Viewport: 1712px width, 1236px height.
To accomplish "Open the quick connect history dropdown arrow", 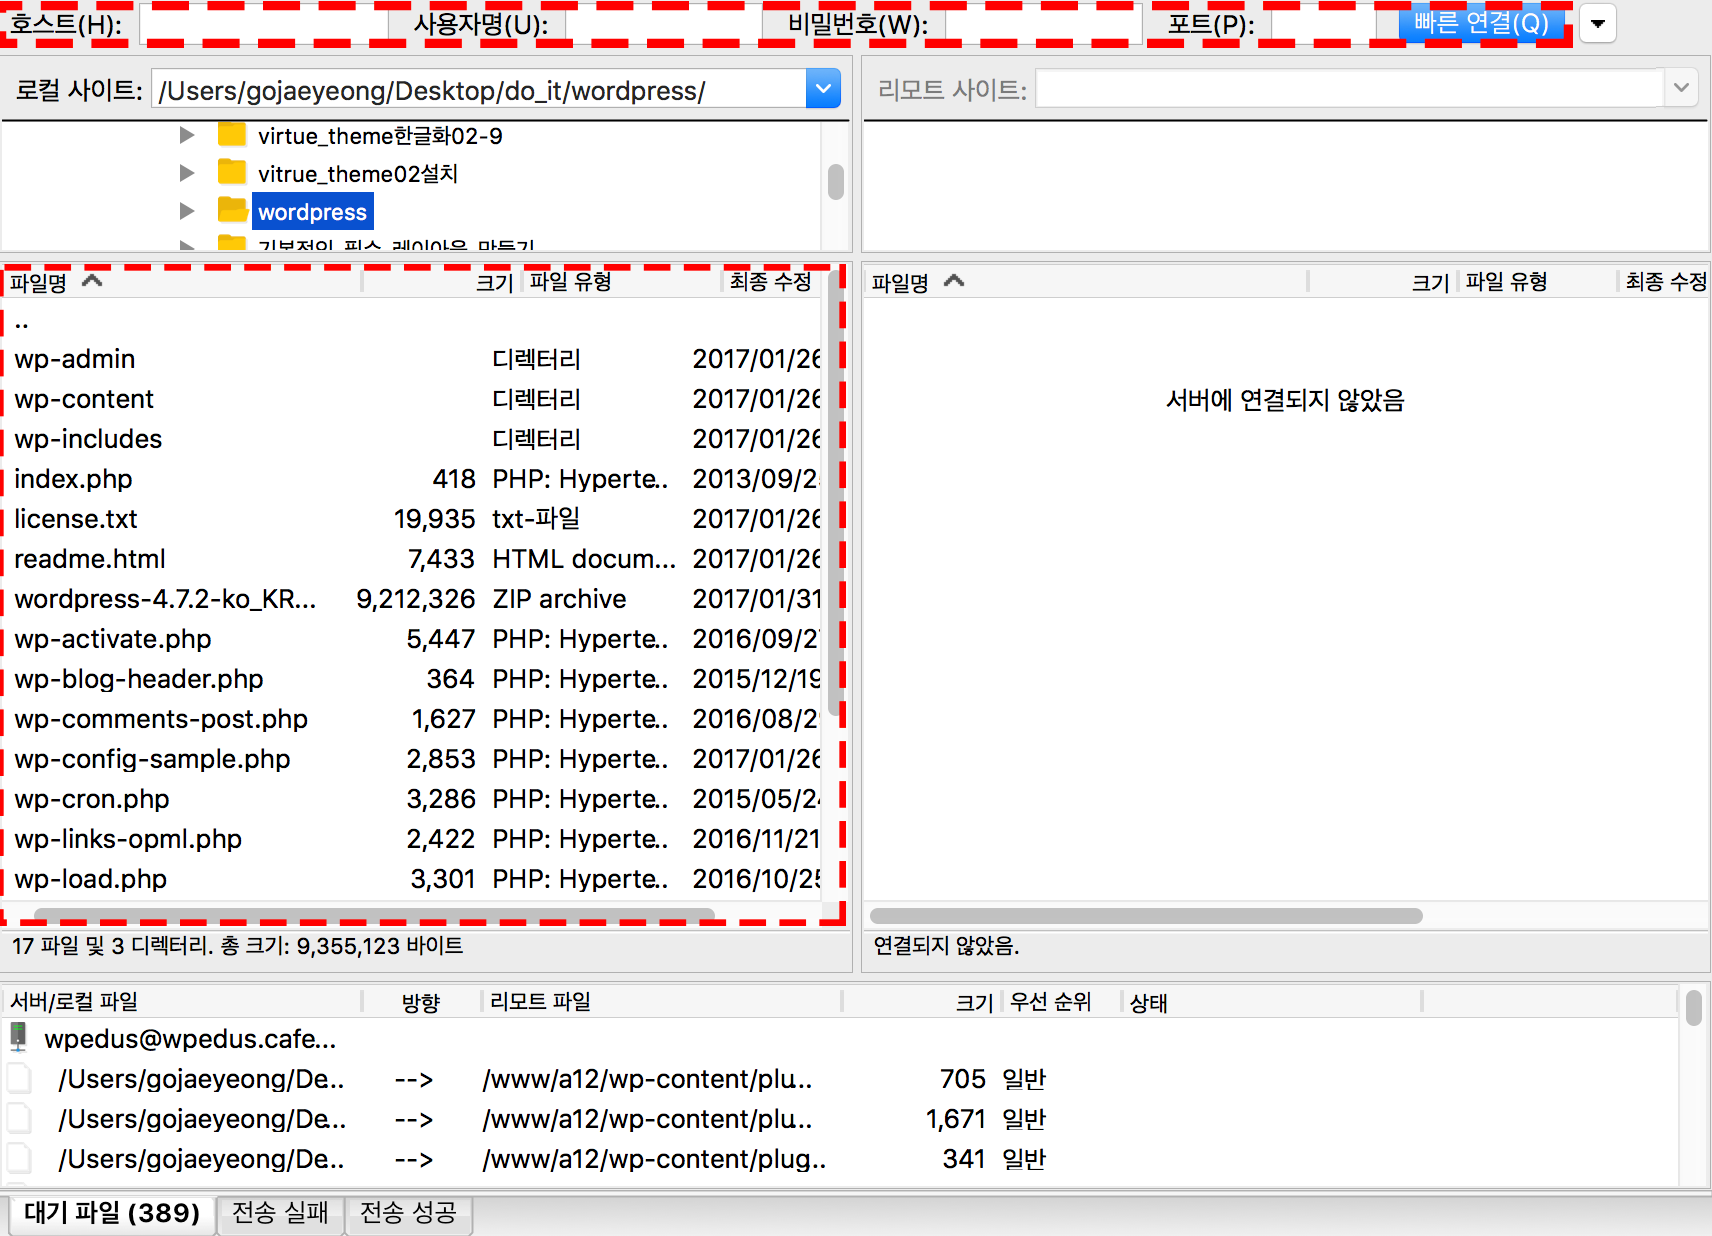I will (x=1598, y=24).
